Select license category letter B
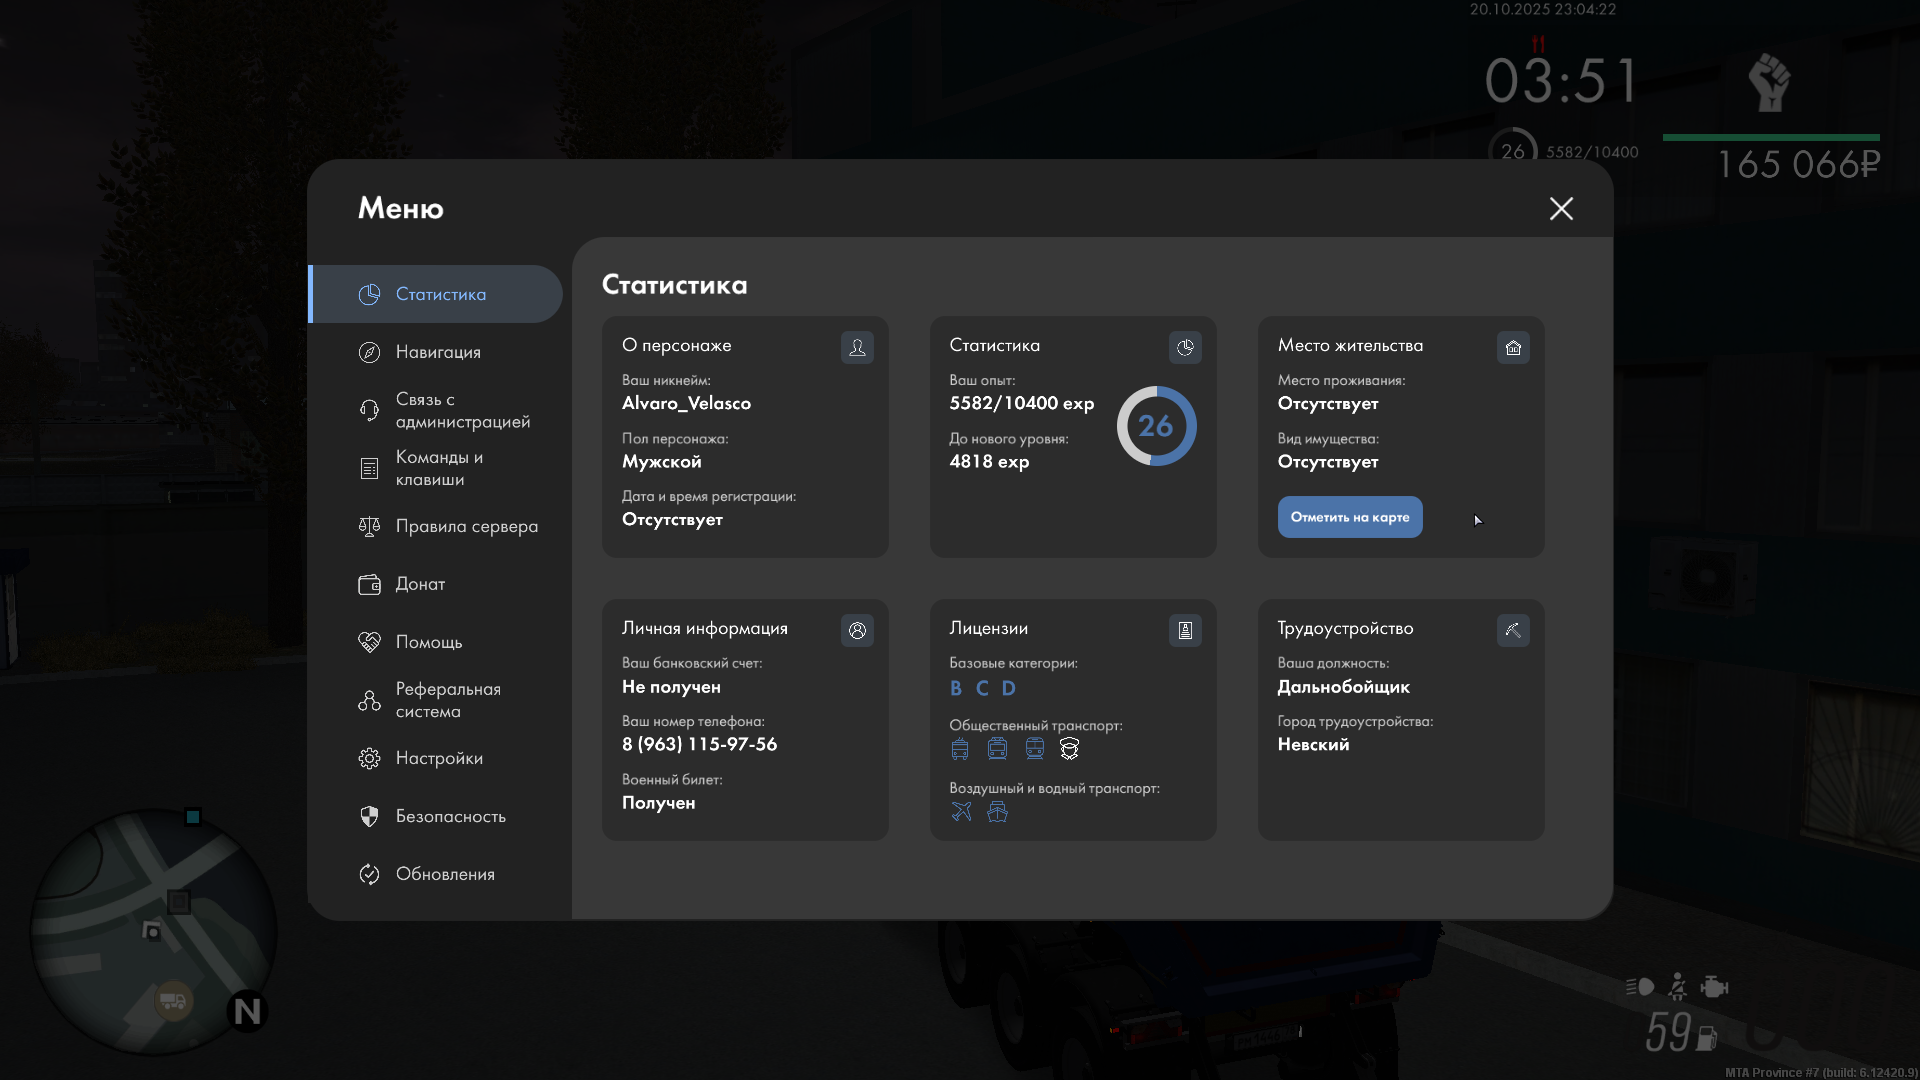 [956, 688]
